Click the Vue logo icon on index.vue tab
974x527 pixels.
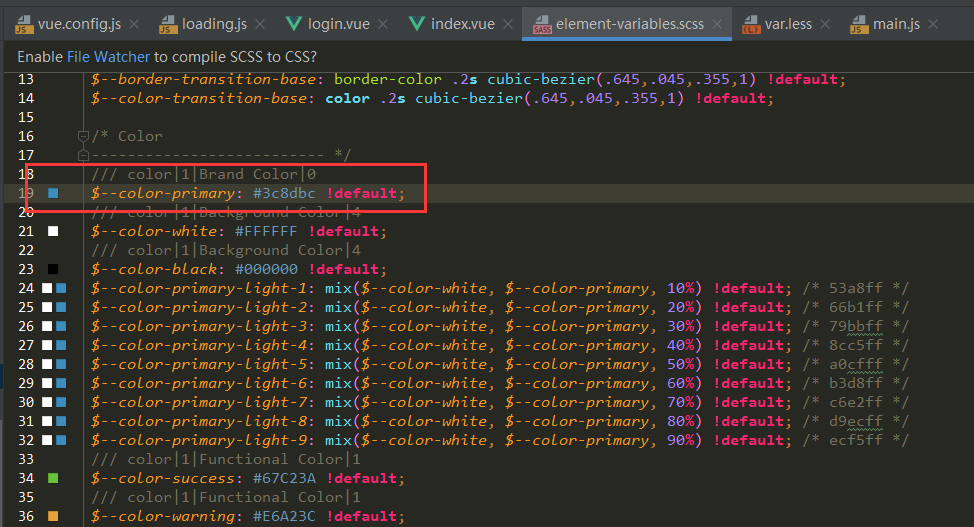tap(417, 24)
